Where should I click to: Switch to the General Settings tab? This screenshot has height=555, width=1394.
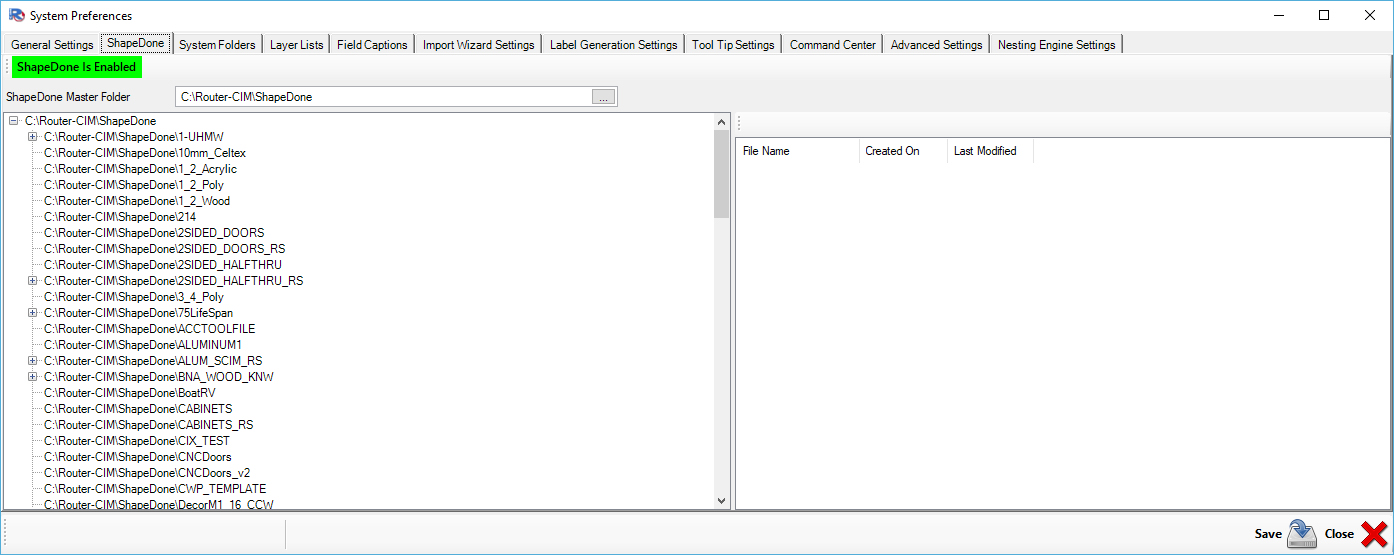[52, 45]
